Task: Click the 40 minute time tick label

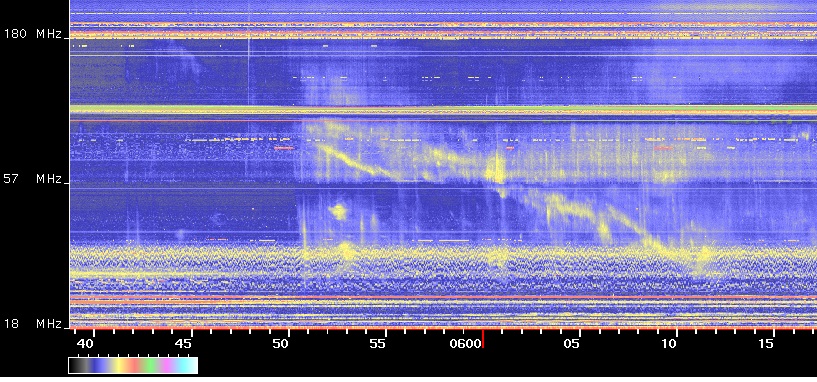Action: [85, 343]
